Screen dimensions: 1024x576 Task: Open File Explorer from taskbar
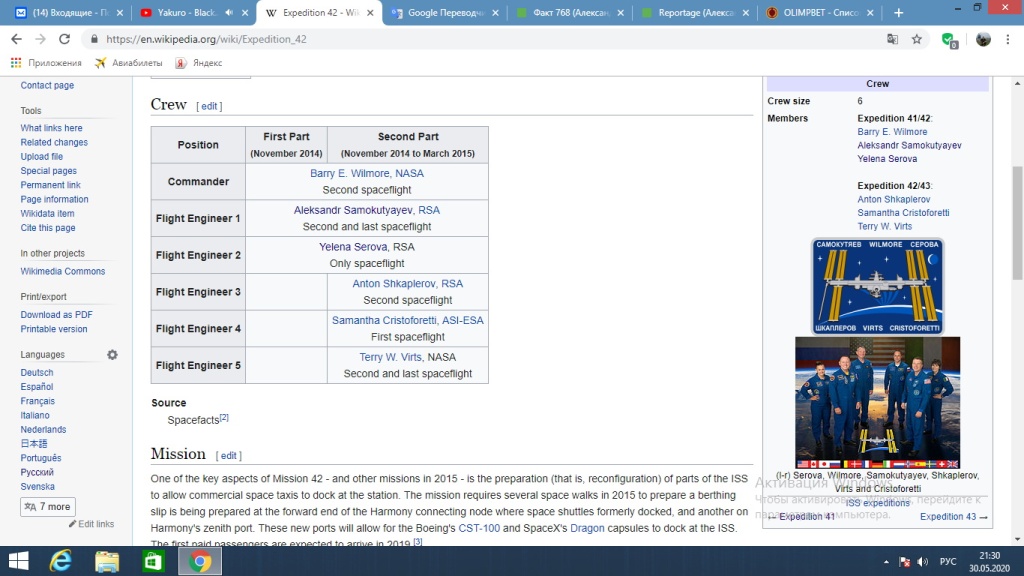coord(107,561)
